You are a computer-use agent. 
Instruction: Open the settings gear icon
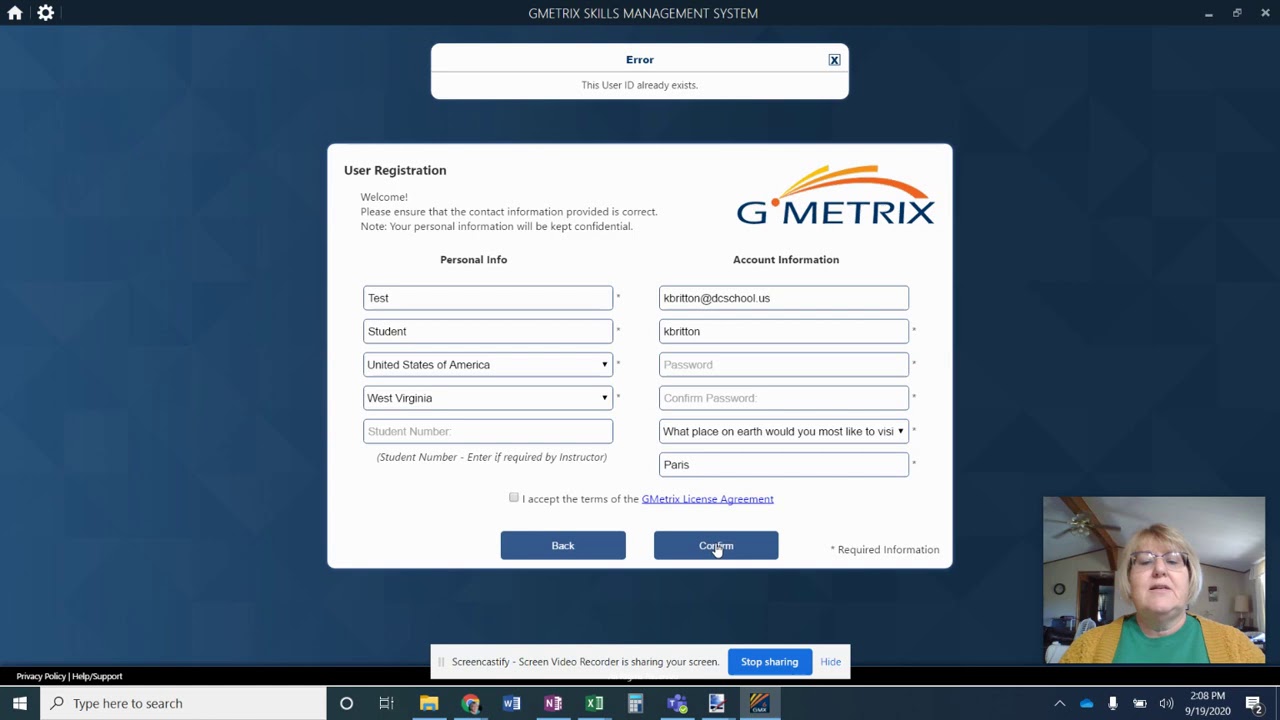(x=45, y=13)
